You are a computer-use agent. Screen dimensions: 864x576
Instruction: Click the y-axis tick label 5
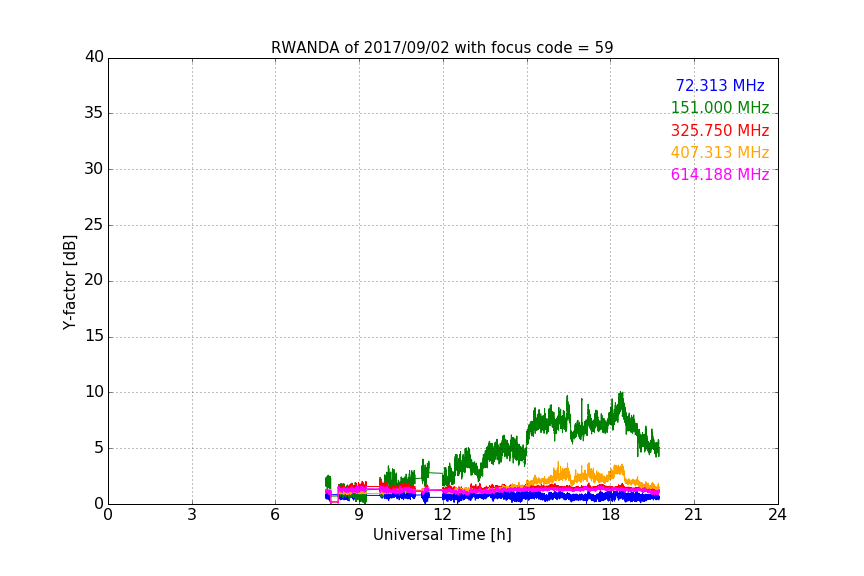point(99,448)
